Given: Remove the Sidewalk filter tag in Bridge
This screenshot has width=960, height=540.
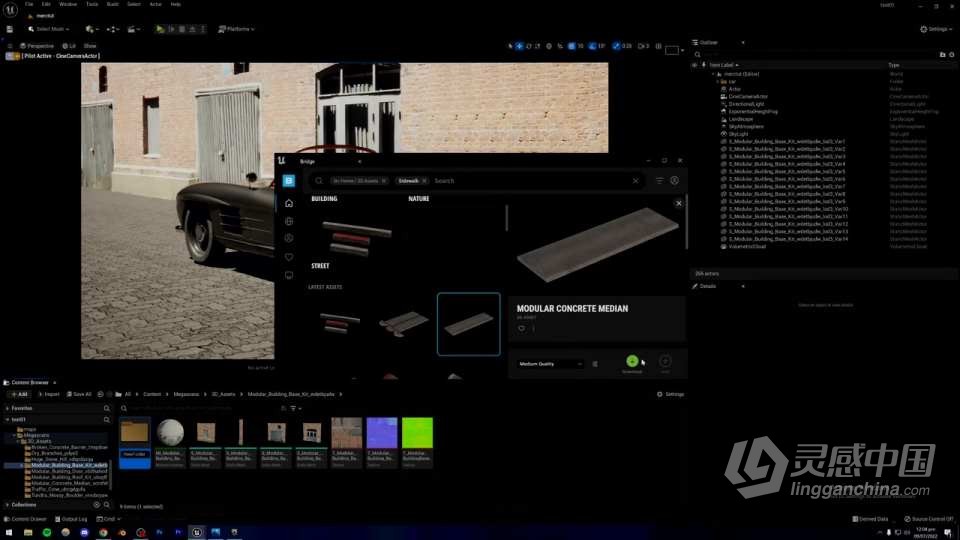Looking at the screenshot, I should 424,181.
